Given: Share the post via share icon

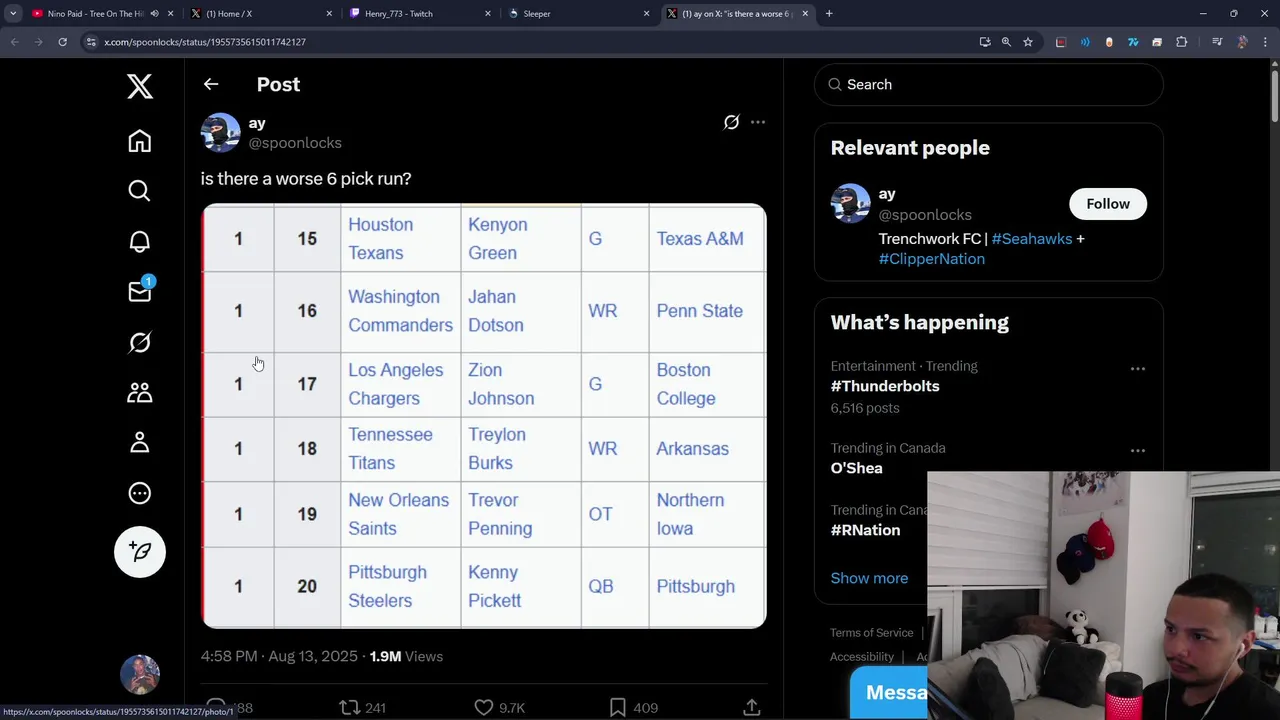Looking at the screenshot, I should click(x=752, y=707).
